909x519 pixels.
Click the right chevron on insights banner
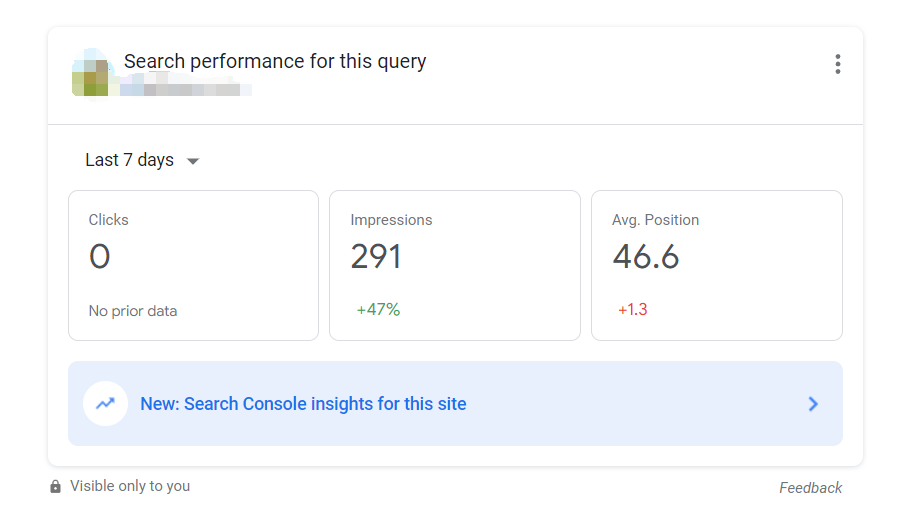pyautogui.click(x=813, y=404)
